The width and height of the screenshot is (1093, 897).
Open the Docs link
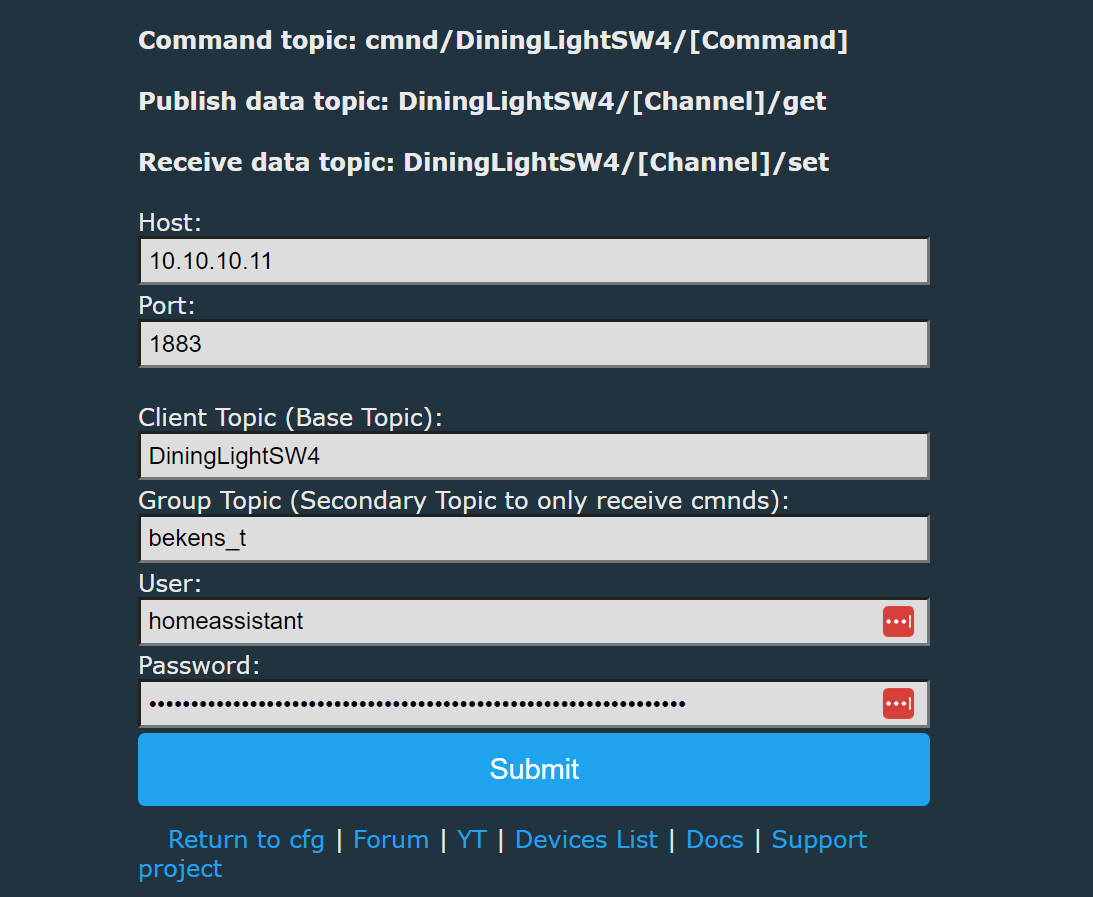click(x=714, y=840)
